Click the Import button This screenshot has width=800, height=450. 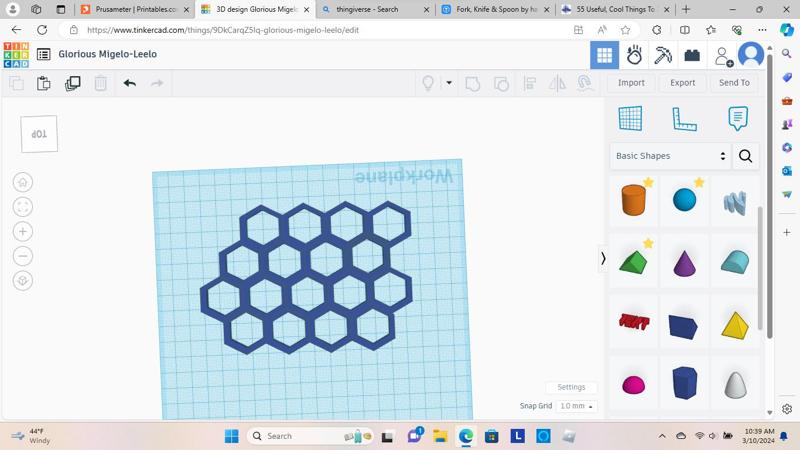[631, 83]
